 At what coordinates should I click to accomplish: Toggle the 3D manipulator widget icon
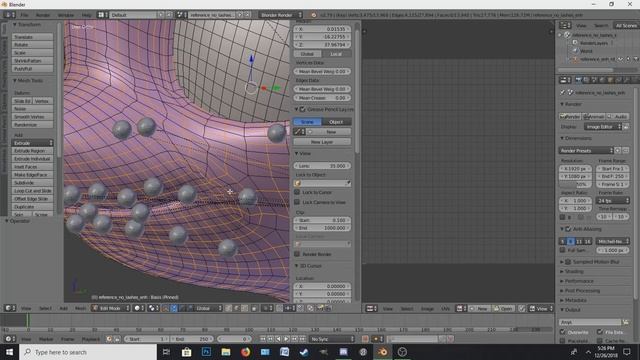[166, 308]
